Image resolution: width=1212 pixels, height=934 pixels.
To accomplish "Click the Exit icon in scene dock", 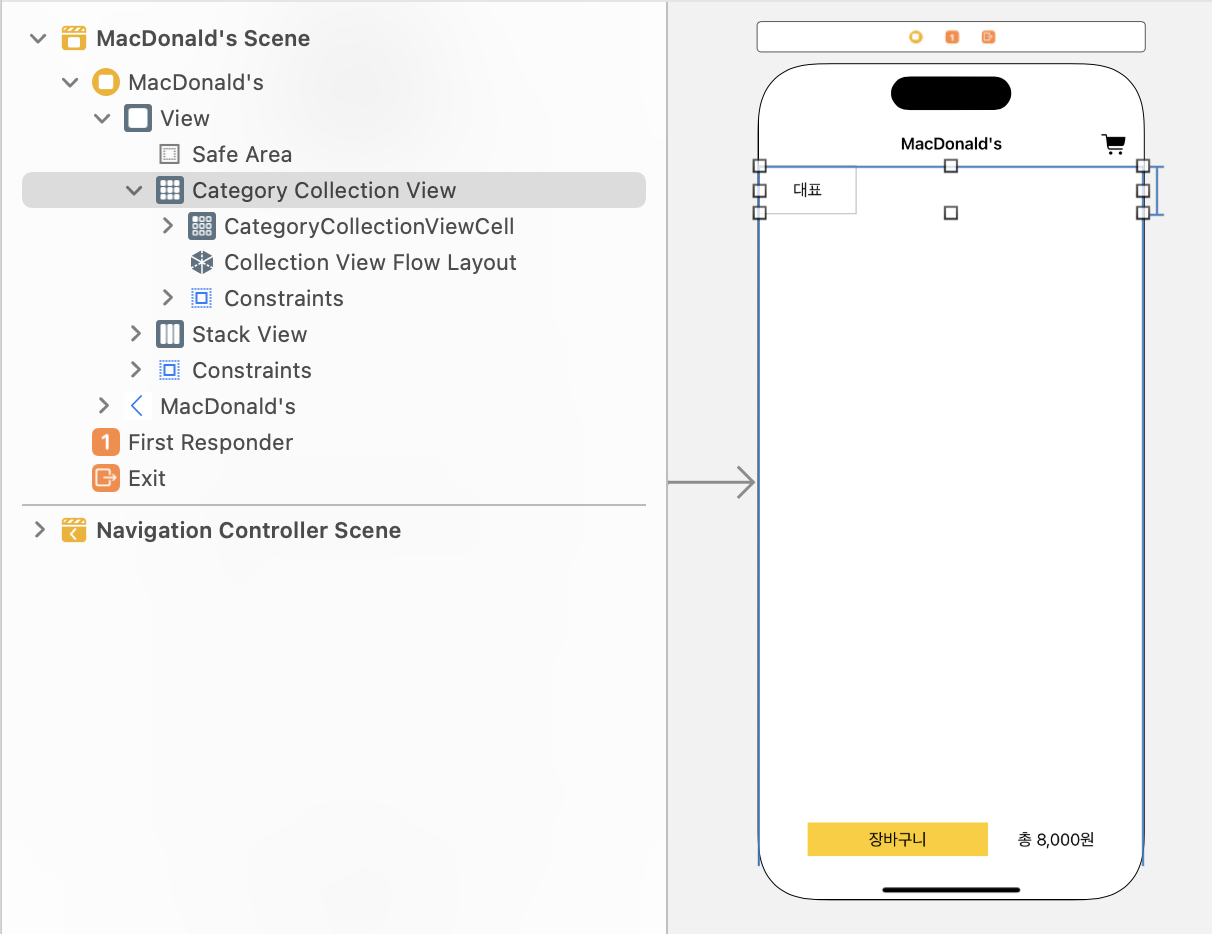I will (x=988, y=37).
